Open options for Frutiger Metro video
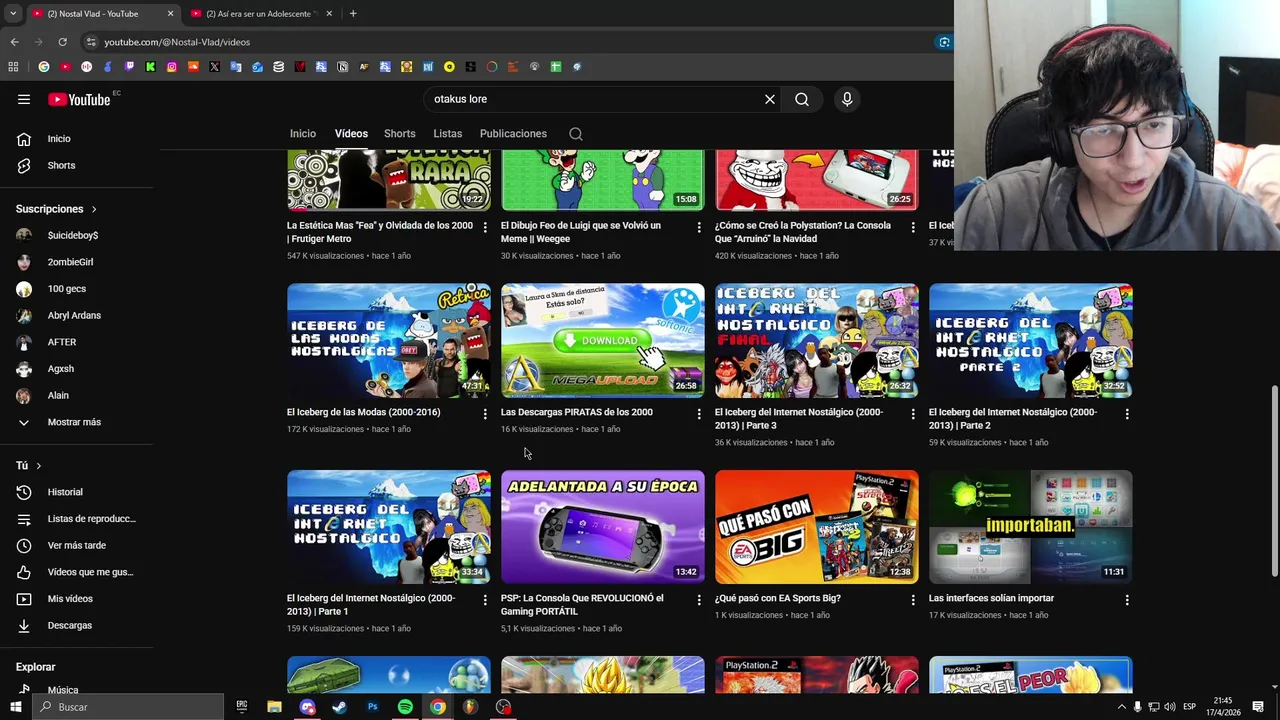1280x720 pixels. 485,228
